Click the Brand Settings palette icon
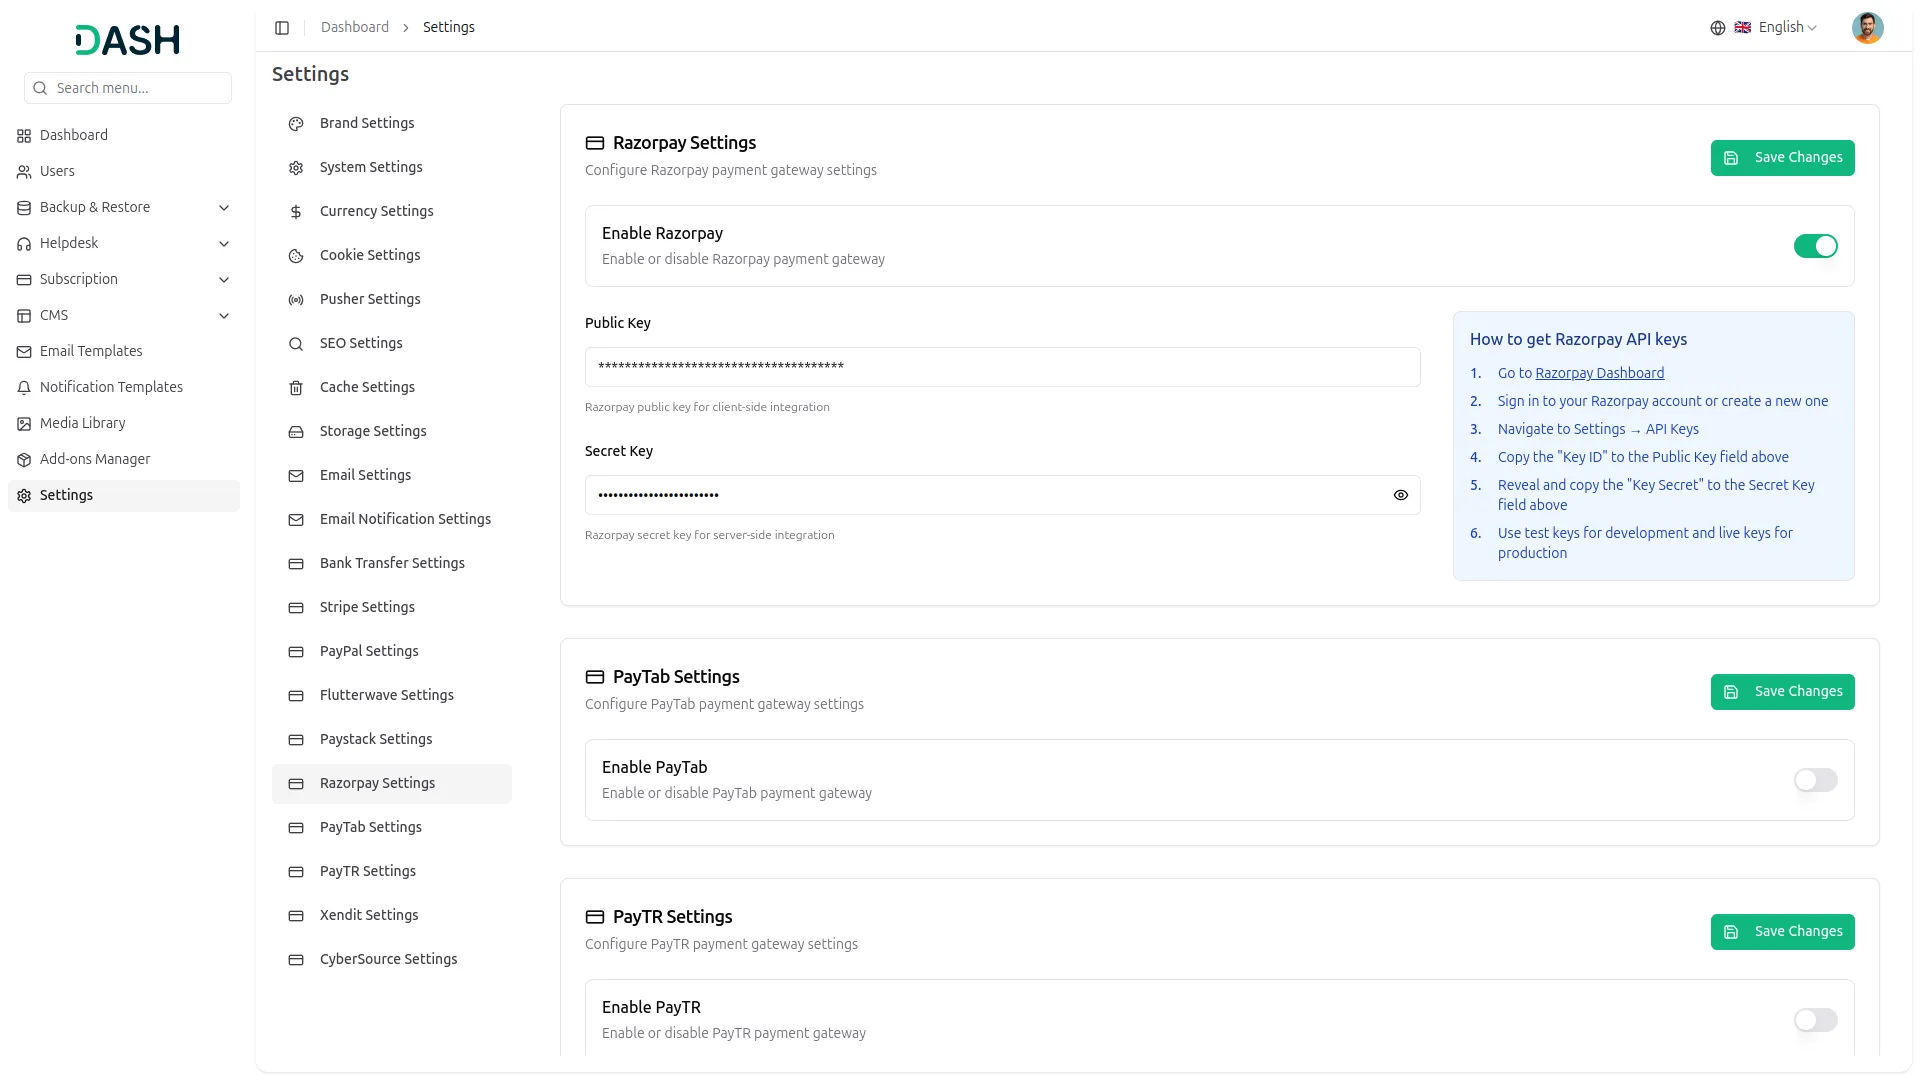This screenshot has width=1920, height=1080. (296, 124)
